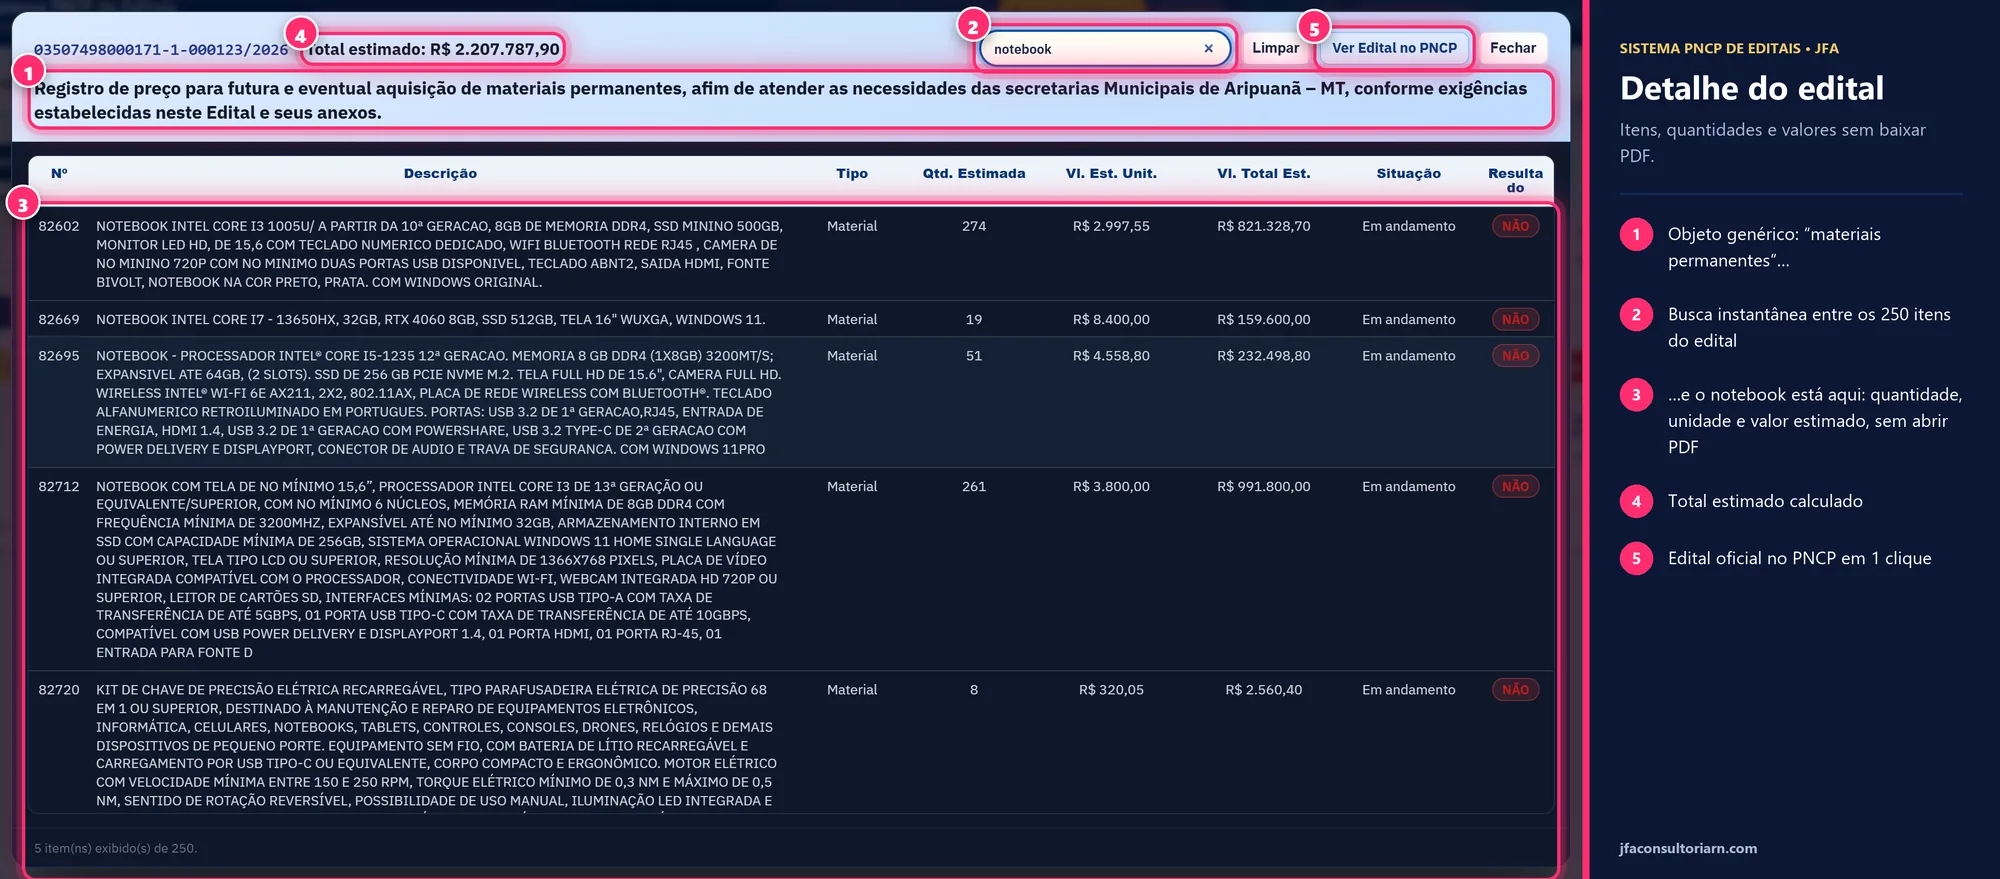Select edital ID 03507498000171-1-000123/2026
Viewport: 2000px width, 879px height.
161,49
